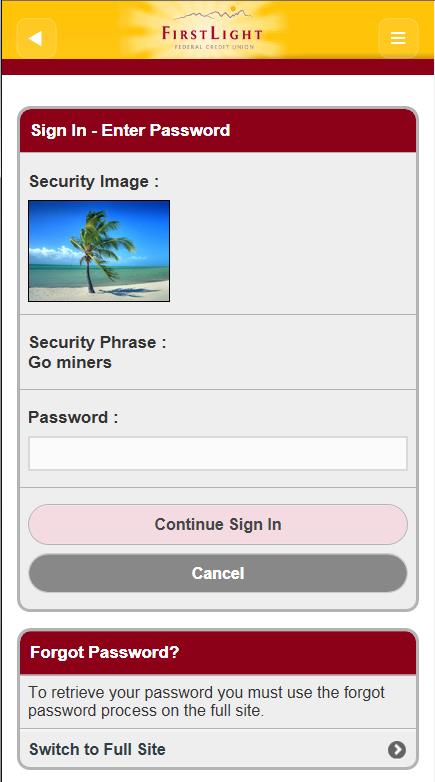Click the forgot password instructions text
Image resolution: width=435 pixels, height=782 pixels.
click(x=207, y=701)
